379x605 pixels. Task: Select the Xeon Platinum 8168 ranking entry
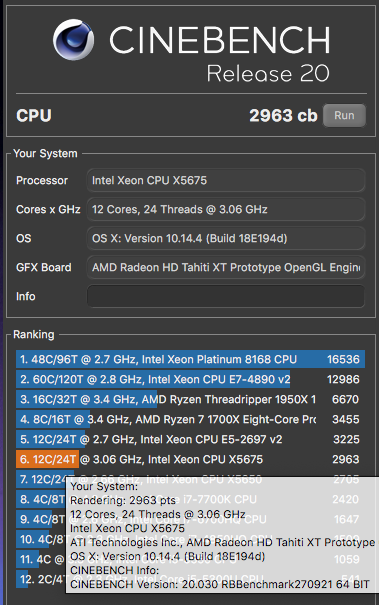pyautogui.click(x=190, y=359)
